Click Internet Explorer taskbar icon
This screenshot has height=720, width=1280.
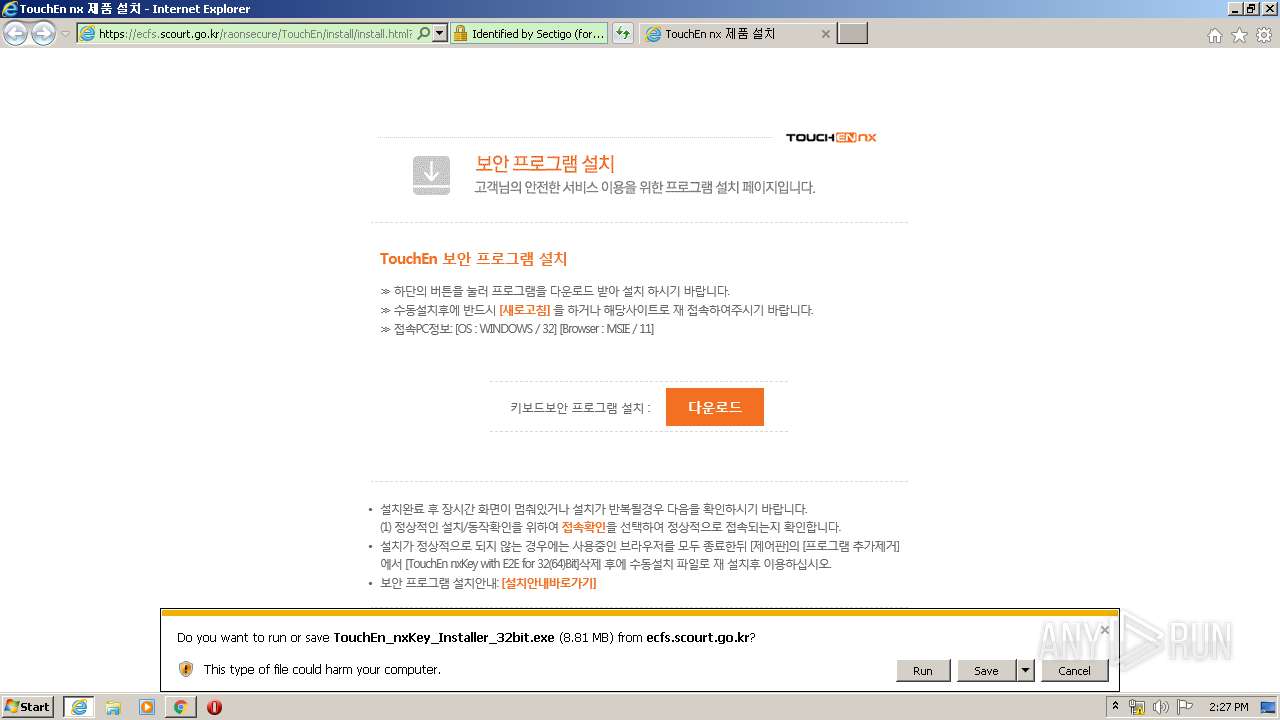pyautogui.click(x=79, y=707)
